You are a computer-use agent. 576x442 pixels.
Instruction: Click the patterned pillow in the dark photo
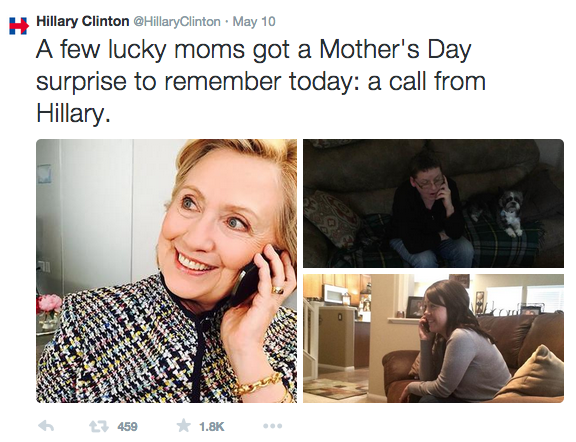[x=331, y=217]
